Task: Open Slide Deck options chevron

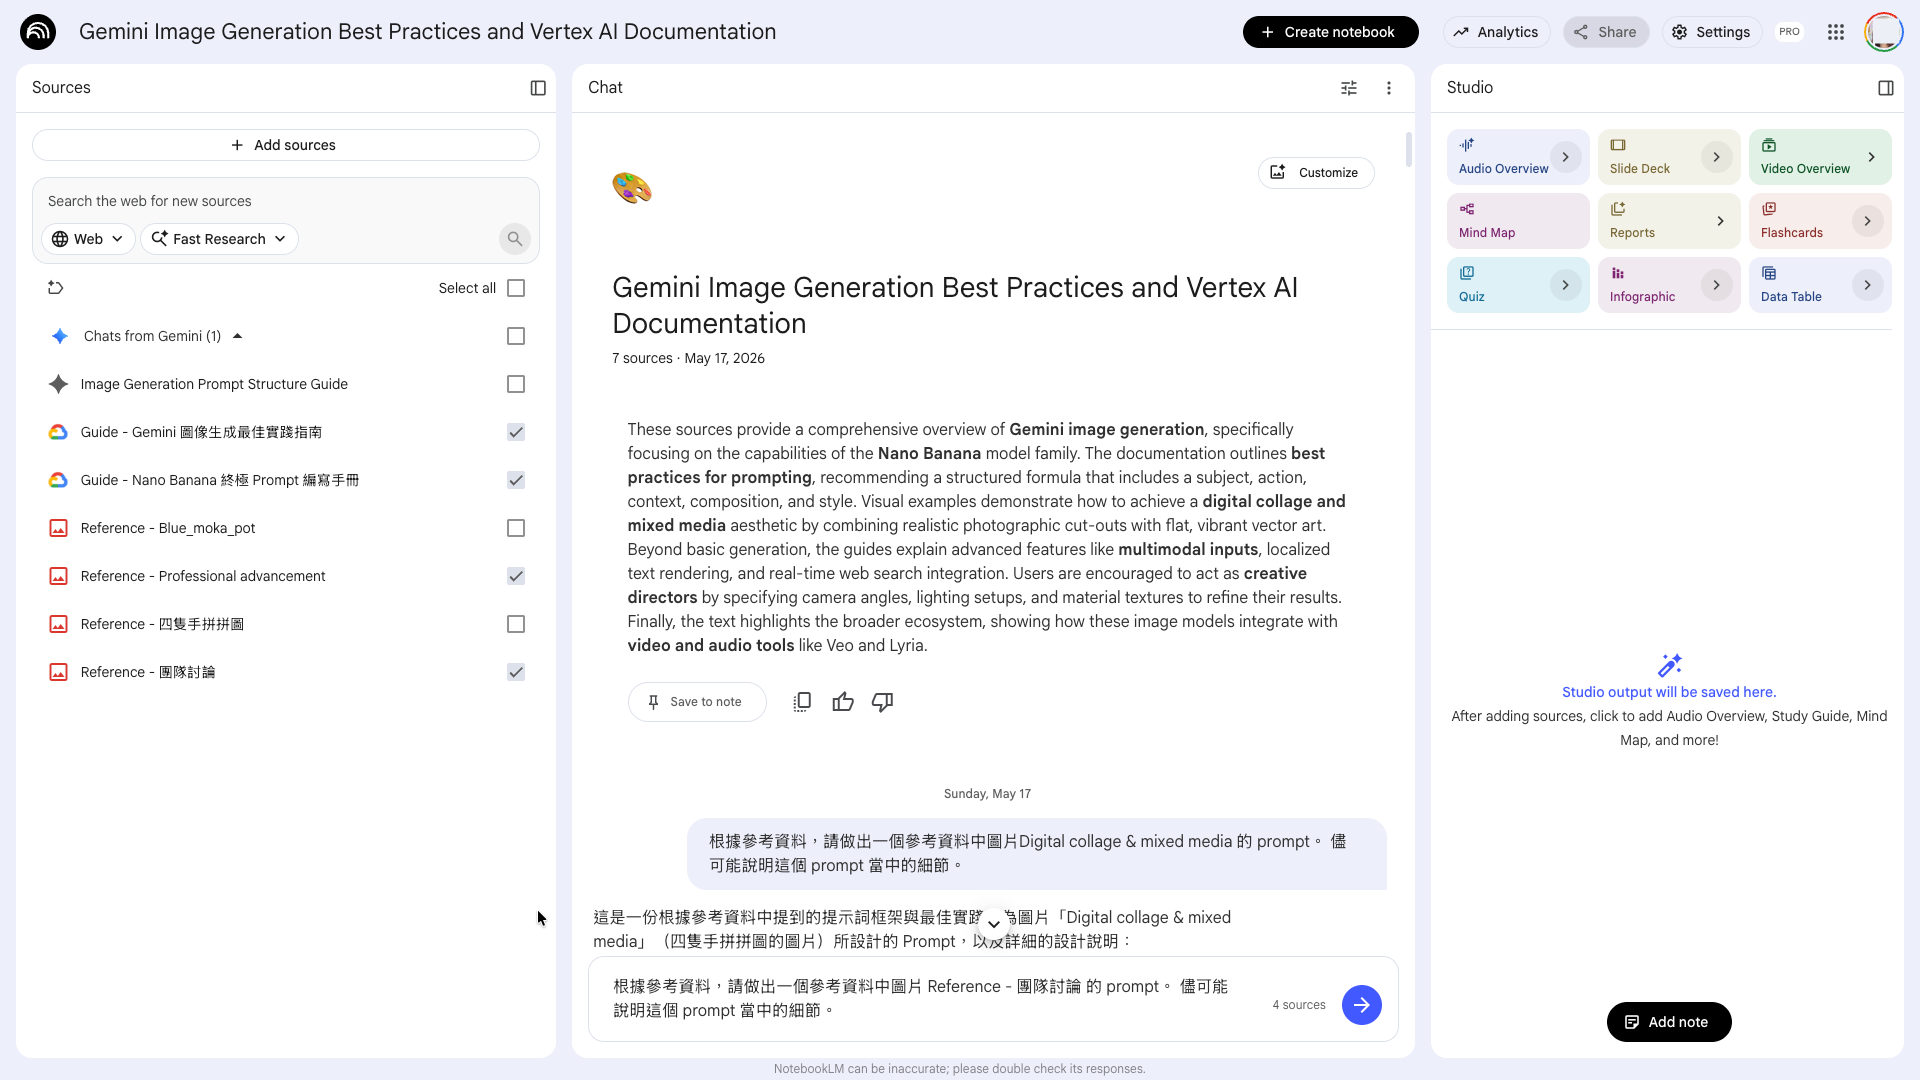Action: (1717, 157)
